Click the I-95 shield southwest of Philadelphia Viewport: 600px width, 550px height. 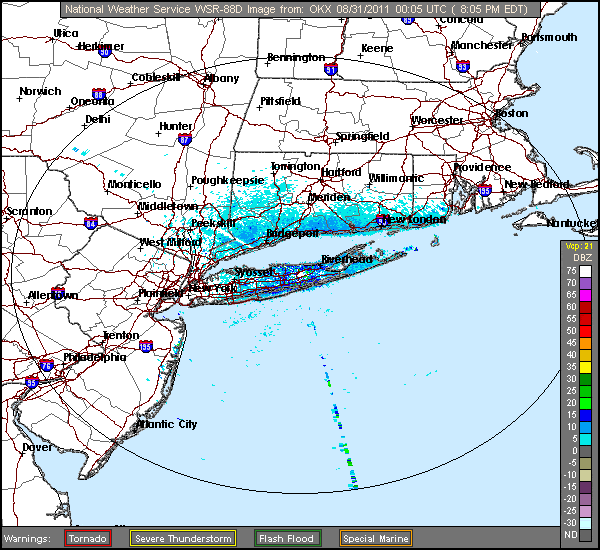tap(32, 382)
